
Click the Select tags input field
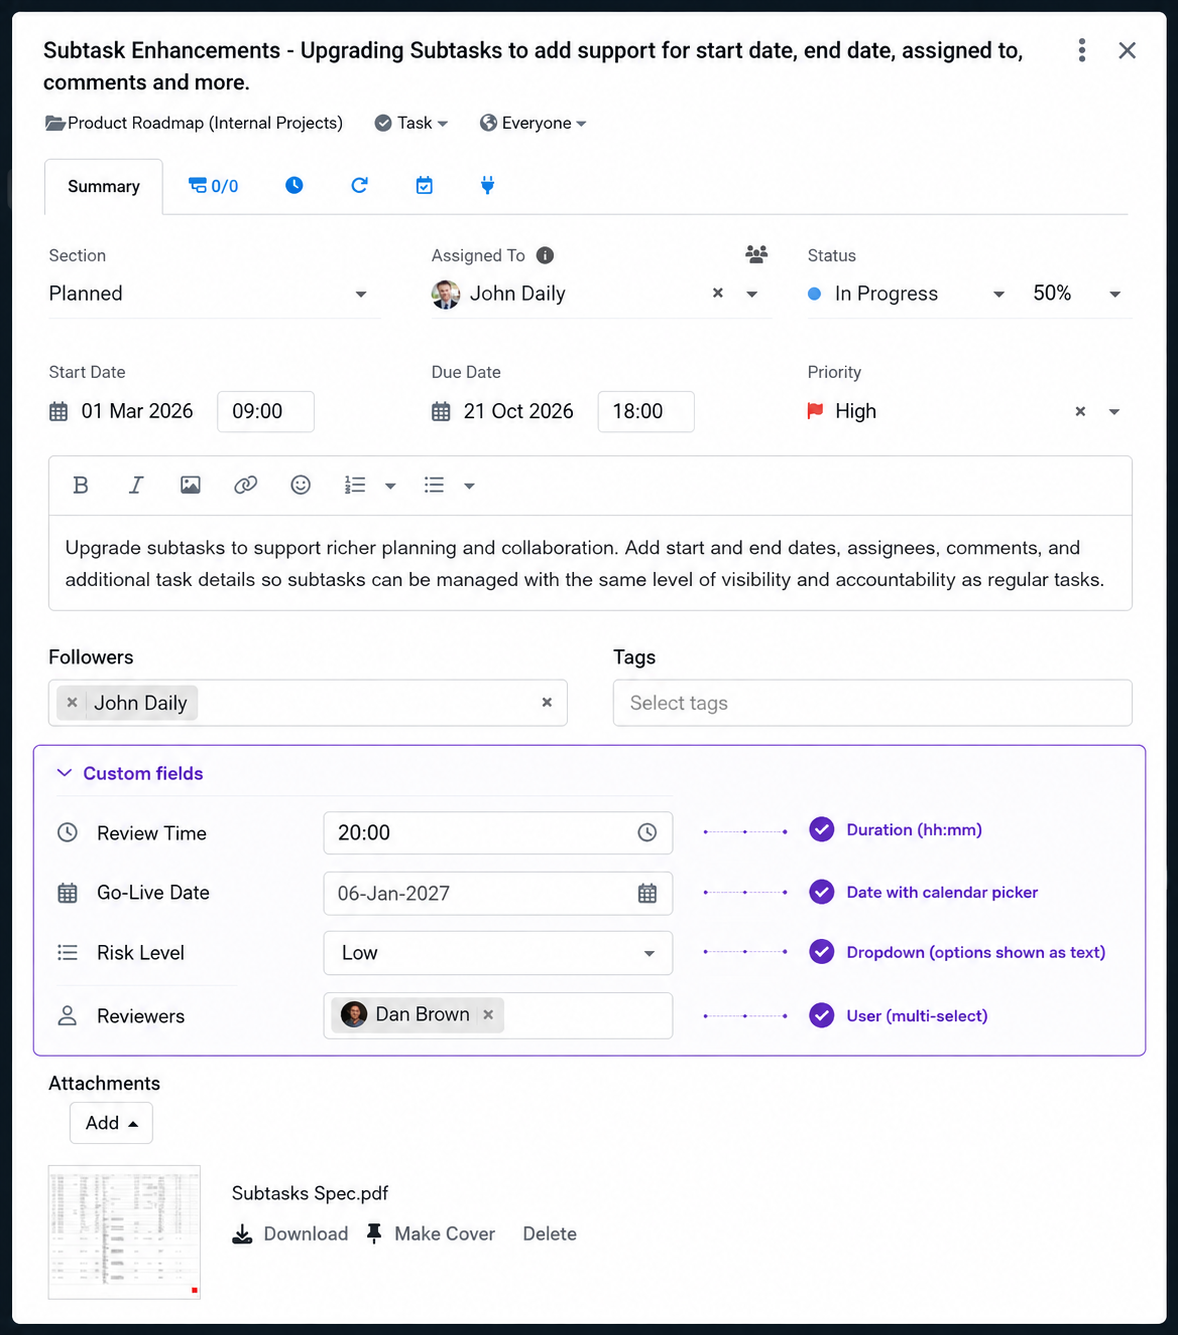pyautogui.click(x=872, y=703)
